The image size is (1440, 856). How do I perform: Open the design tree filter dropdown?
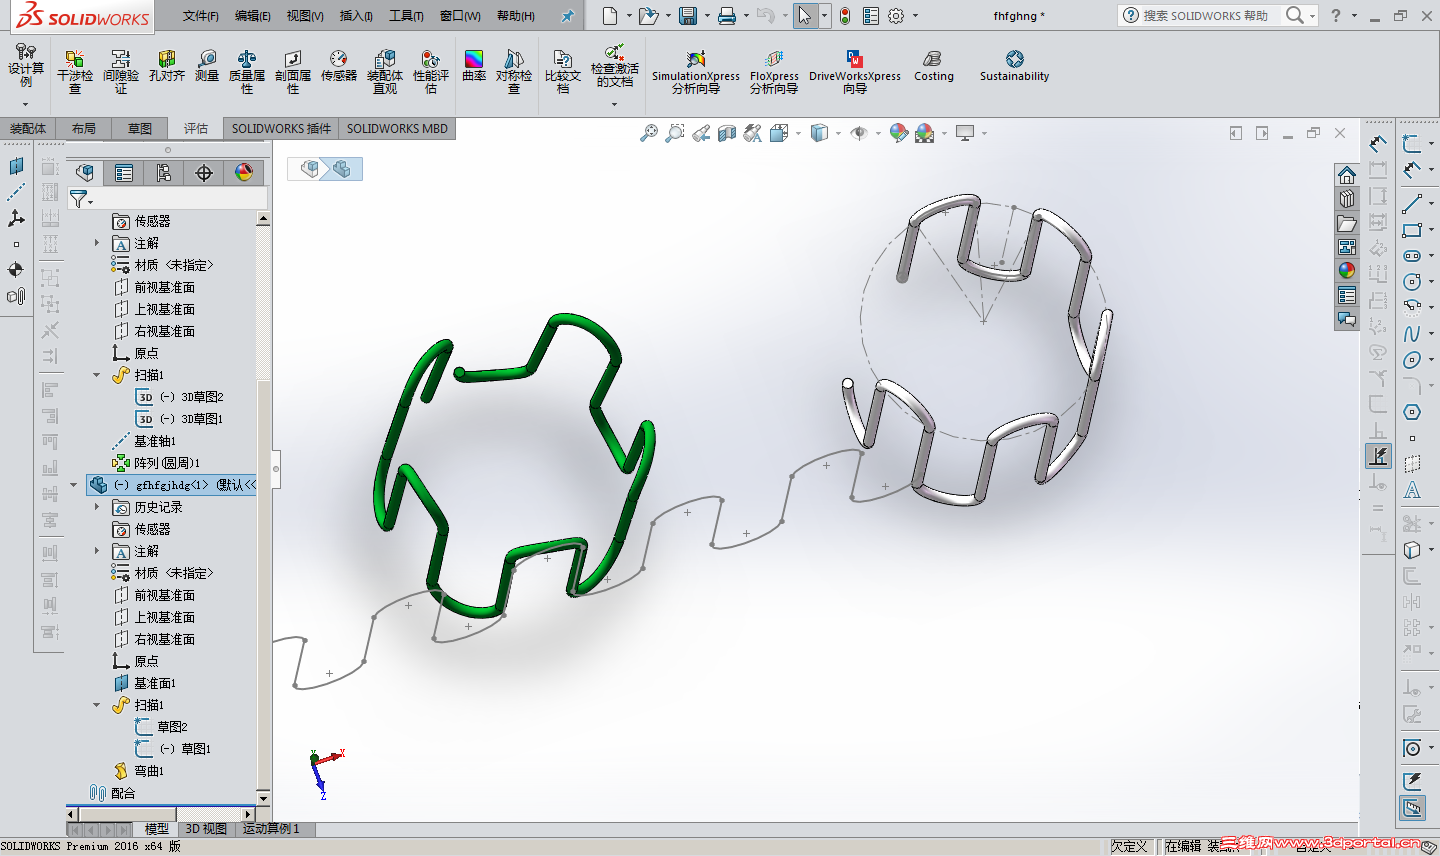[x=80, y=199]
